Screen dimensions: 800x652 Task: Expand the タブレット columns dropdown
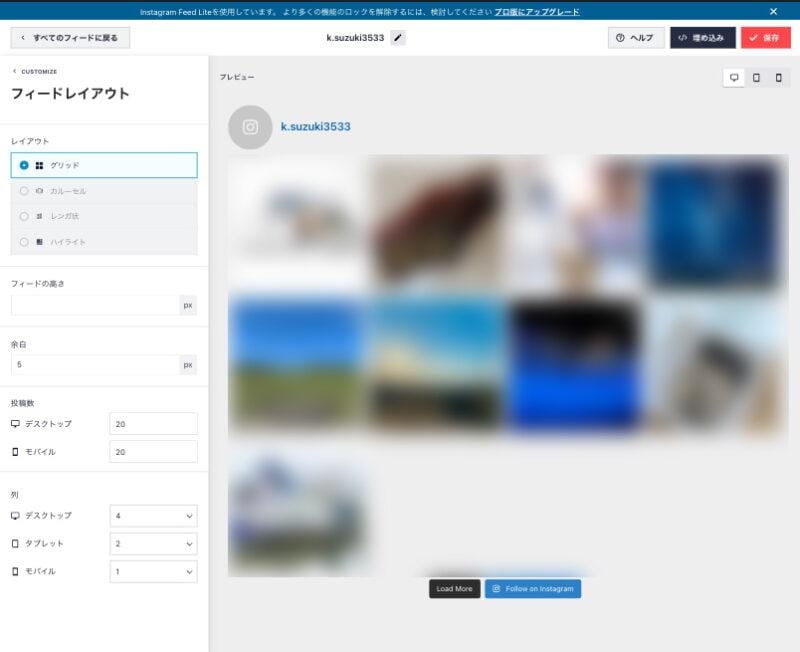pyautogui.click(x=153, y=544)
